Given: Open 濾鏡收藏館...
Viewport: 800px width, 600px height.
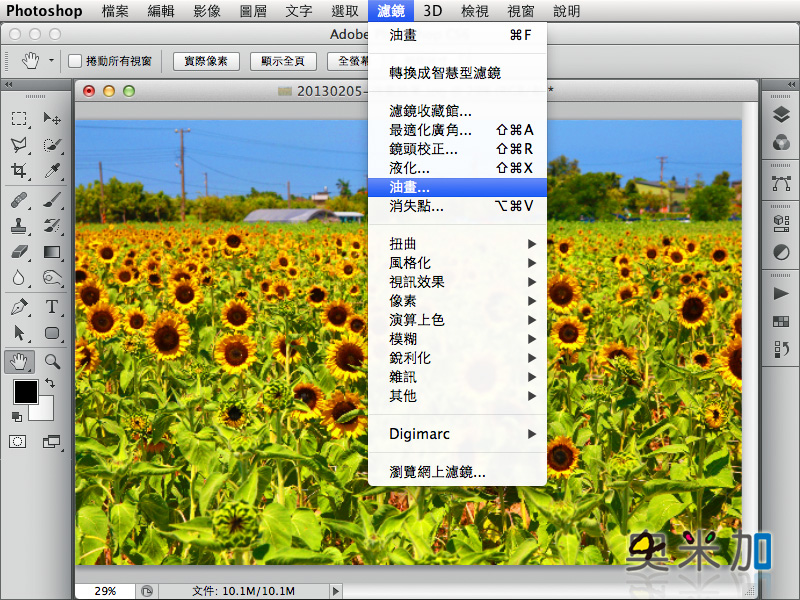Looking at the screenshot, I should (457, 111).
